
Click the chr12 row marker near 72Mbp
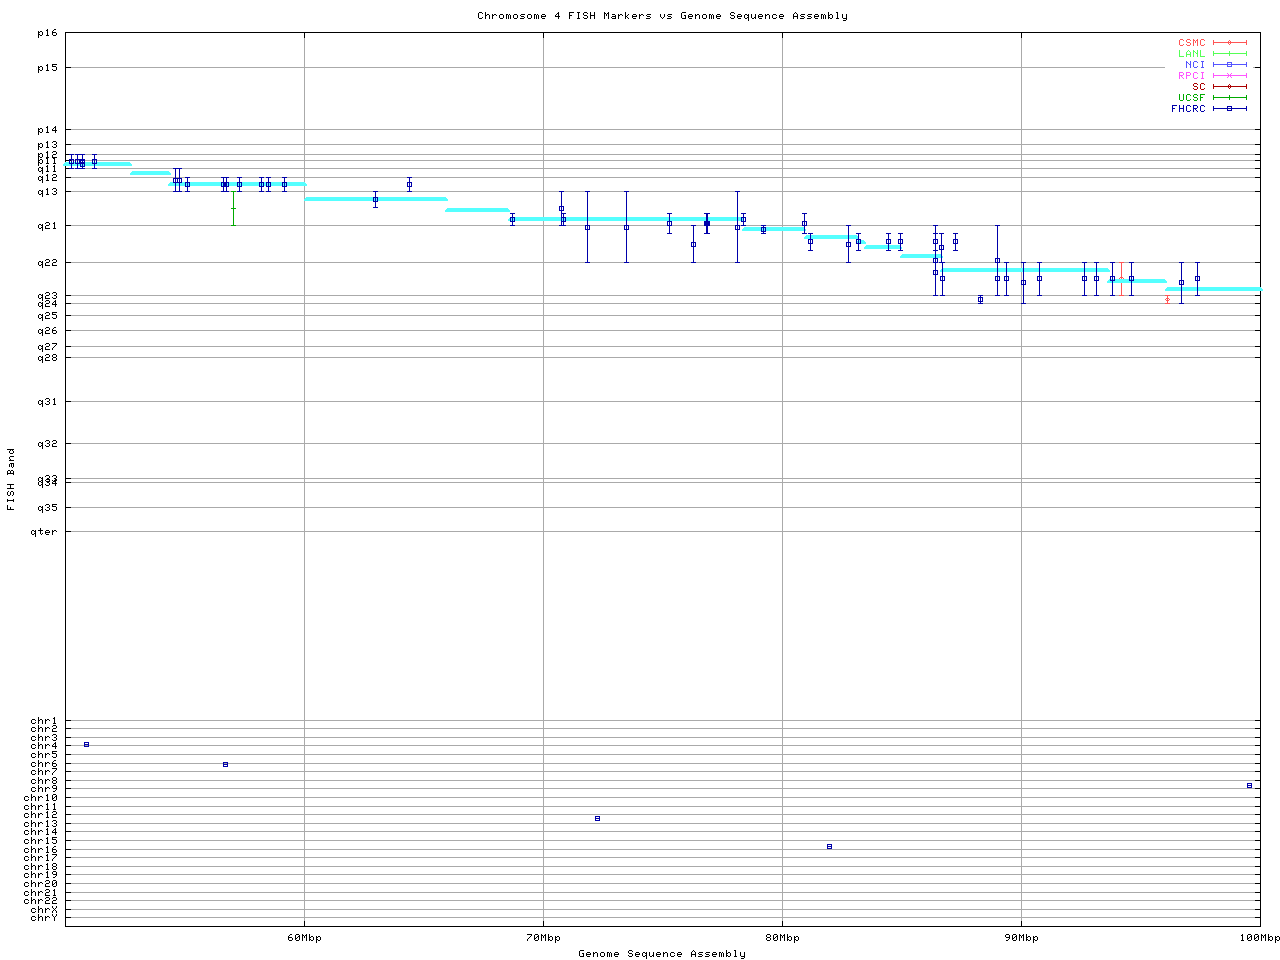click(597, 819)
